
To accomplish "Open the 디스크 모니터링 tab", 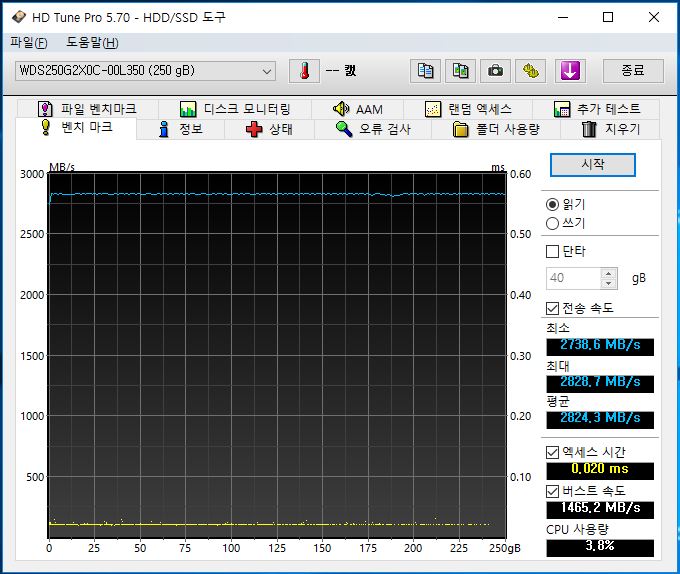I will click(x=236, y=109).
